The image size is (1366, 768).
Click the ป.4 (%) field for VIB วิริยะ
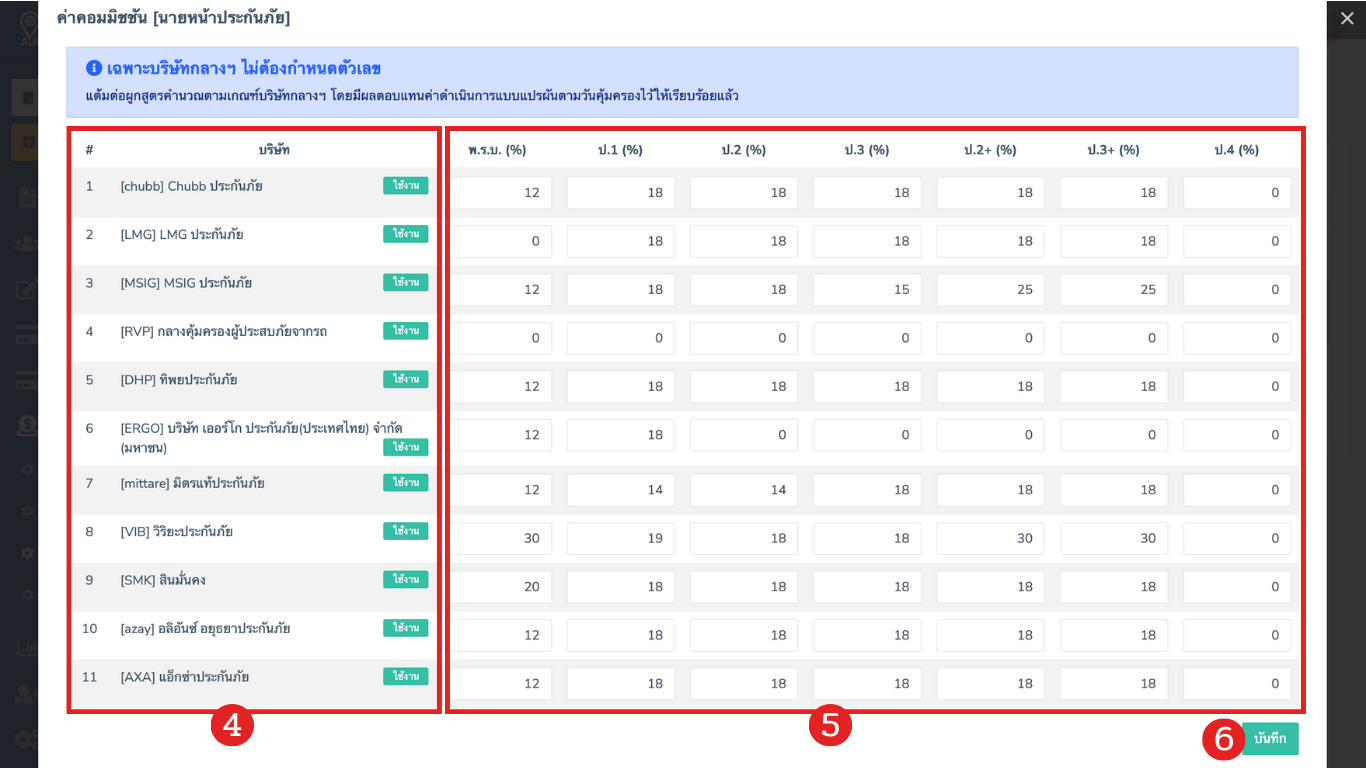[x=1237, y=538]
